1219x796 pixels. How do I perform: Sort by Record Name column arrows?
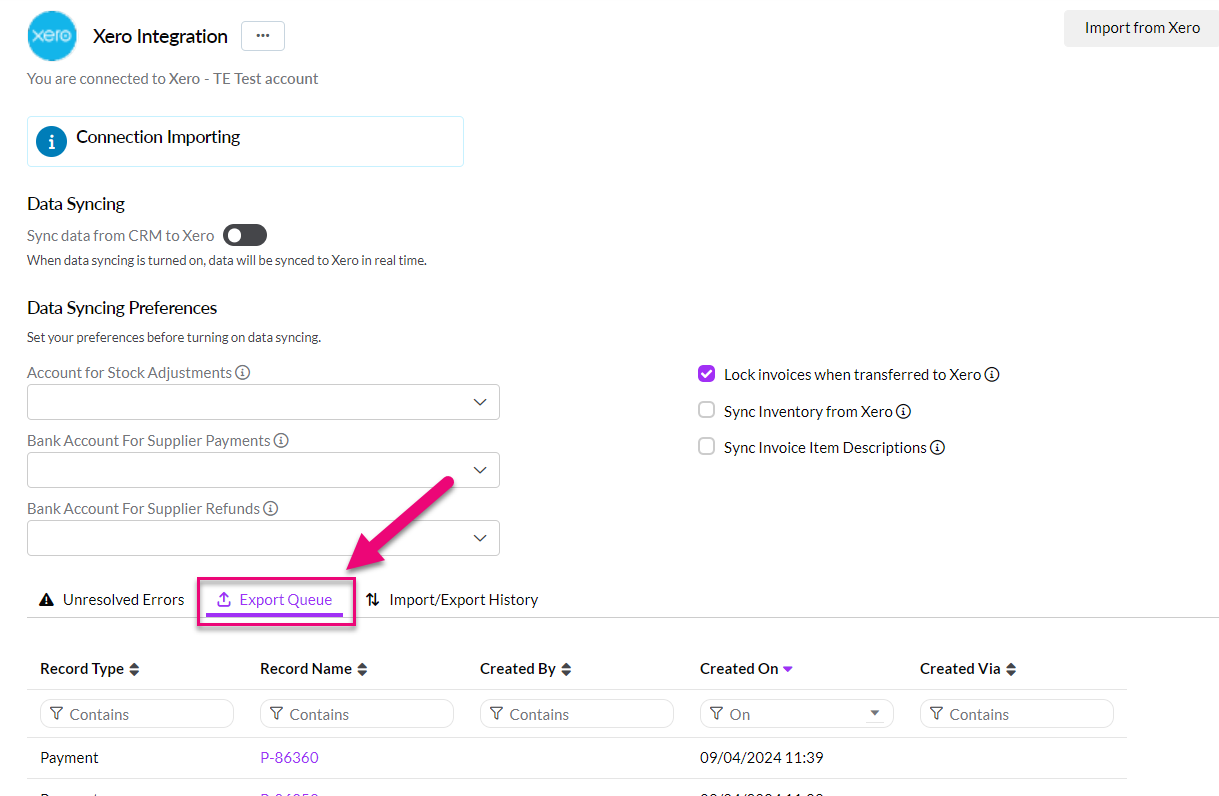click(x=363, y=670)
